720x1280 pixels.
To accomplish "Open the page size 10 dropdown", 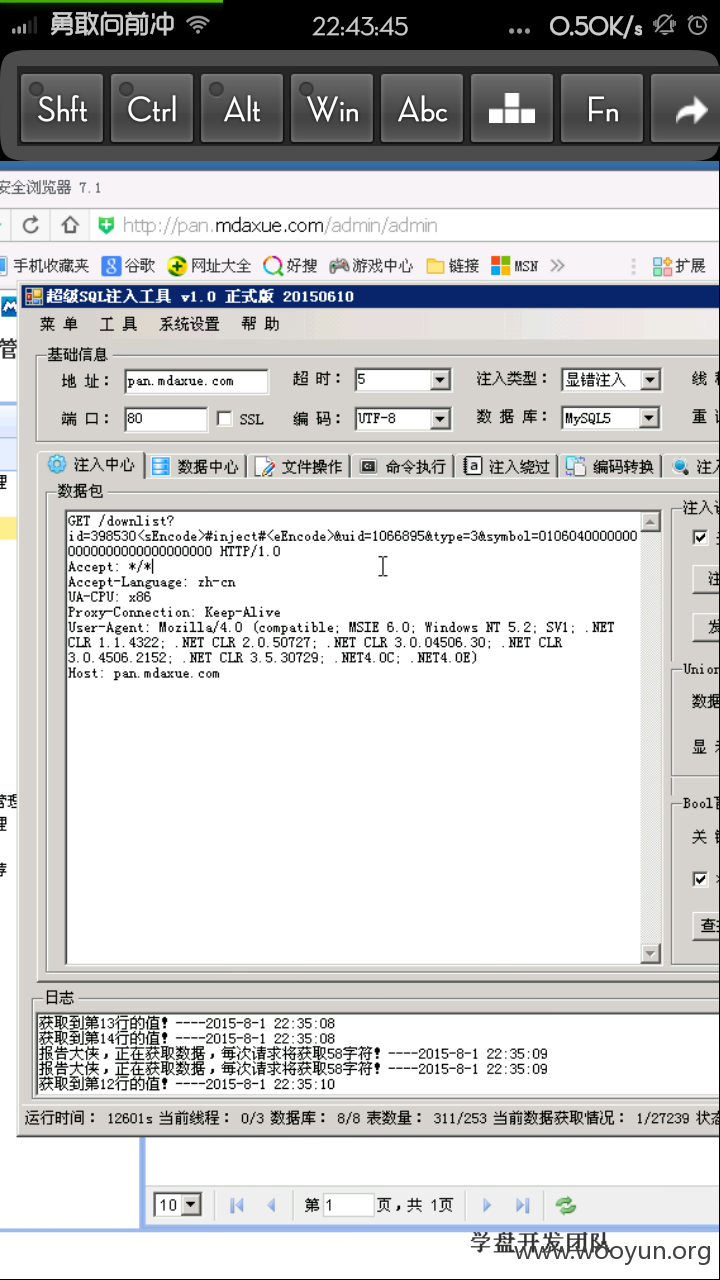I will click(x=191, y=1205).
